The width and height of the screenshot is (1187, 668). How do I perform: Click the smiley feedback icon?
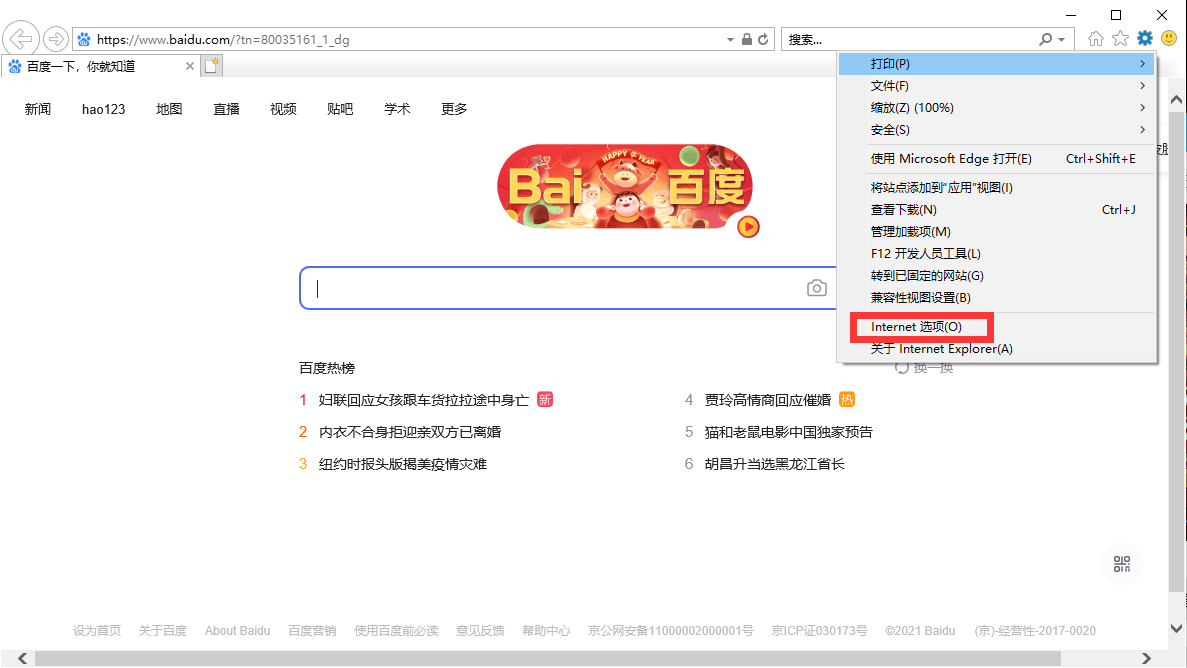coord(1169,39)
